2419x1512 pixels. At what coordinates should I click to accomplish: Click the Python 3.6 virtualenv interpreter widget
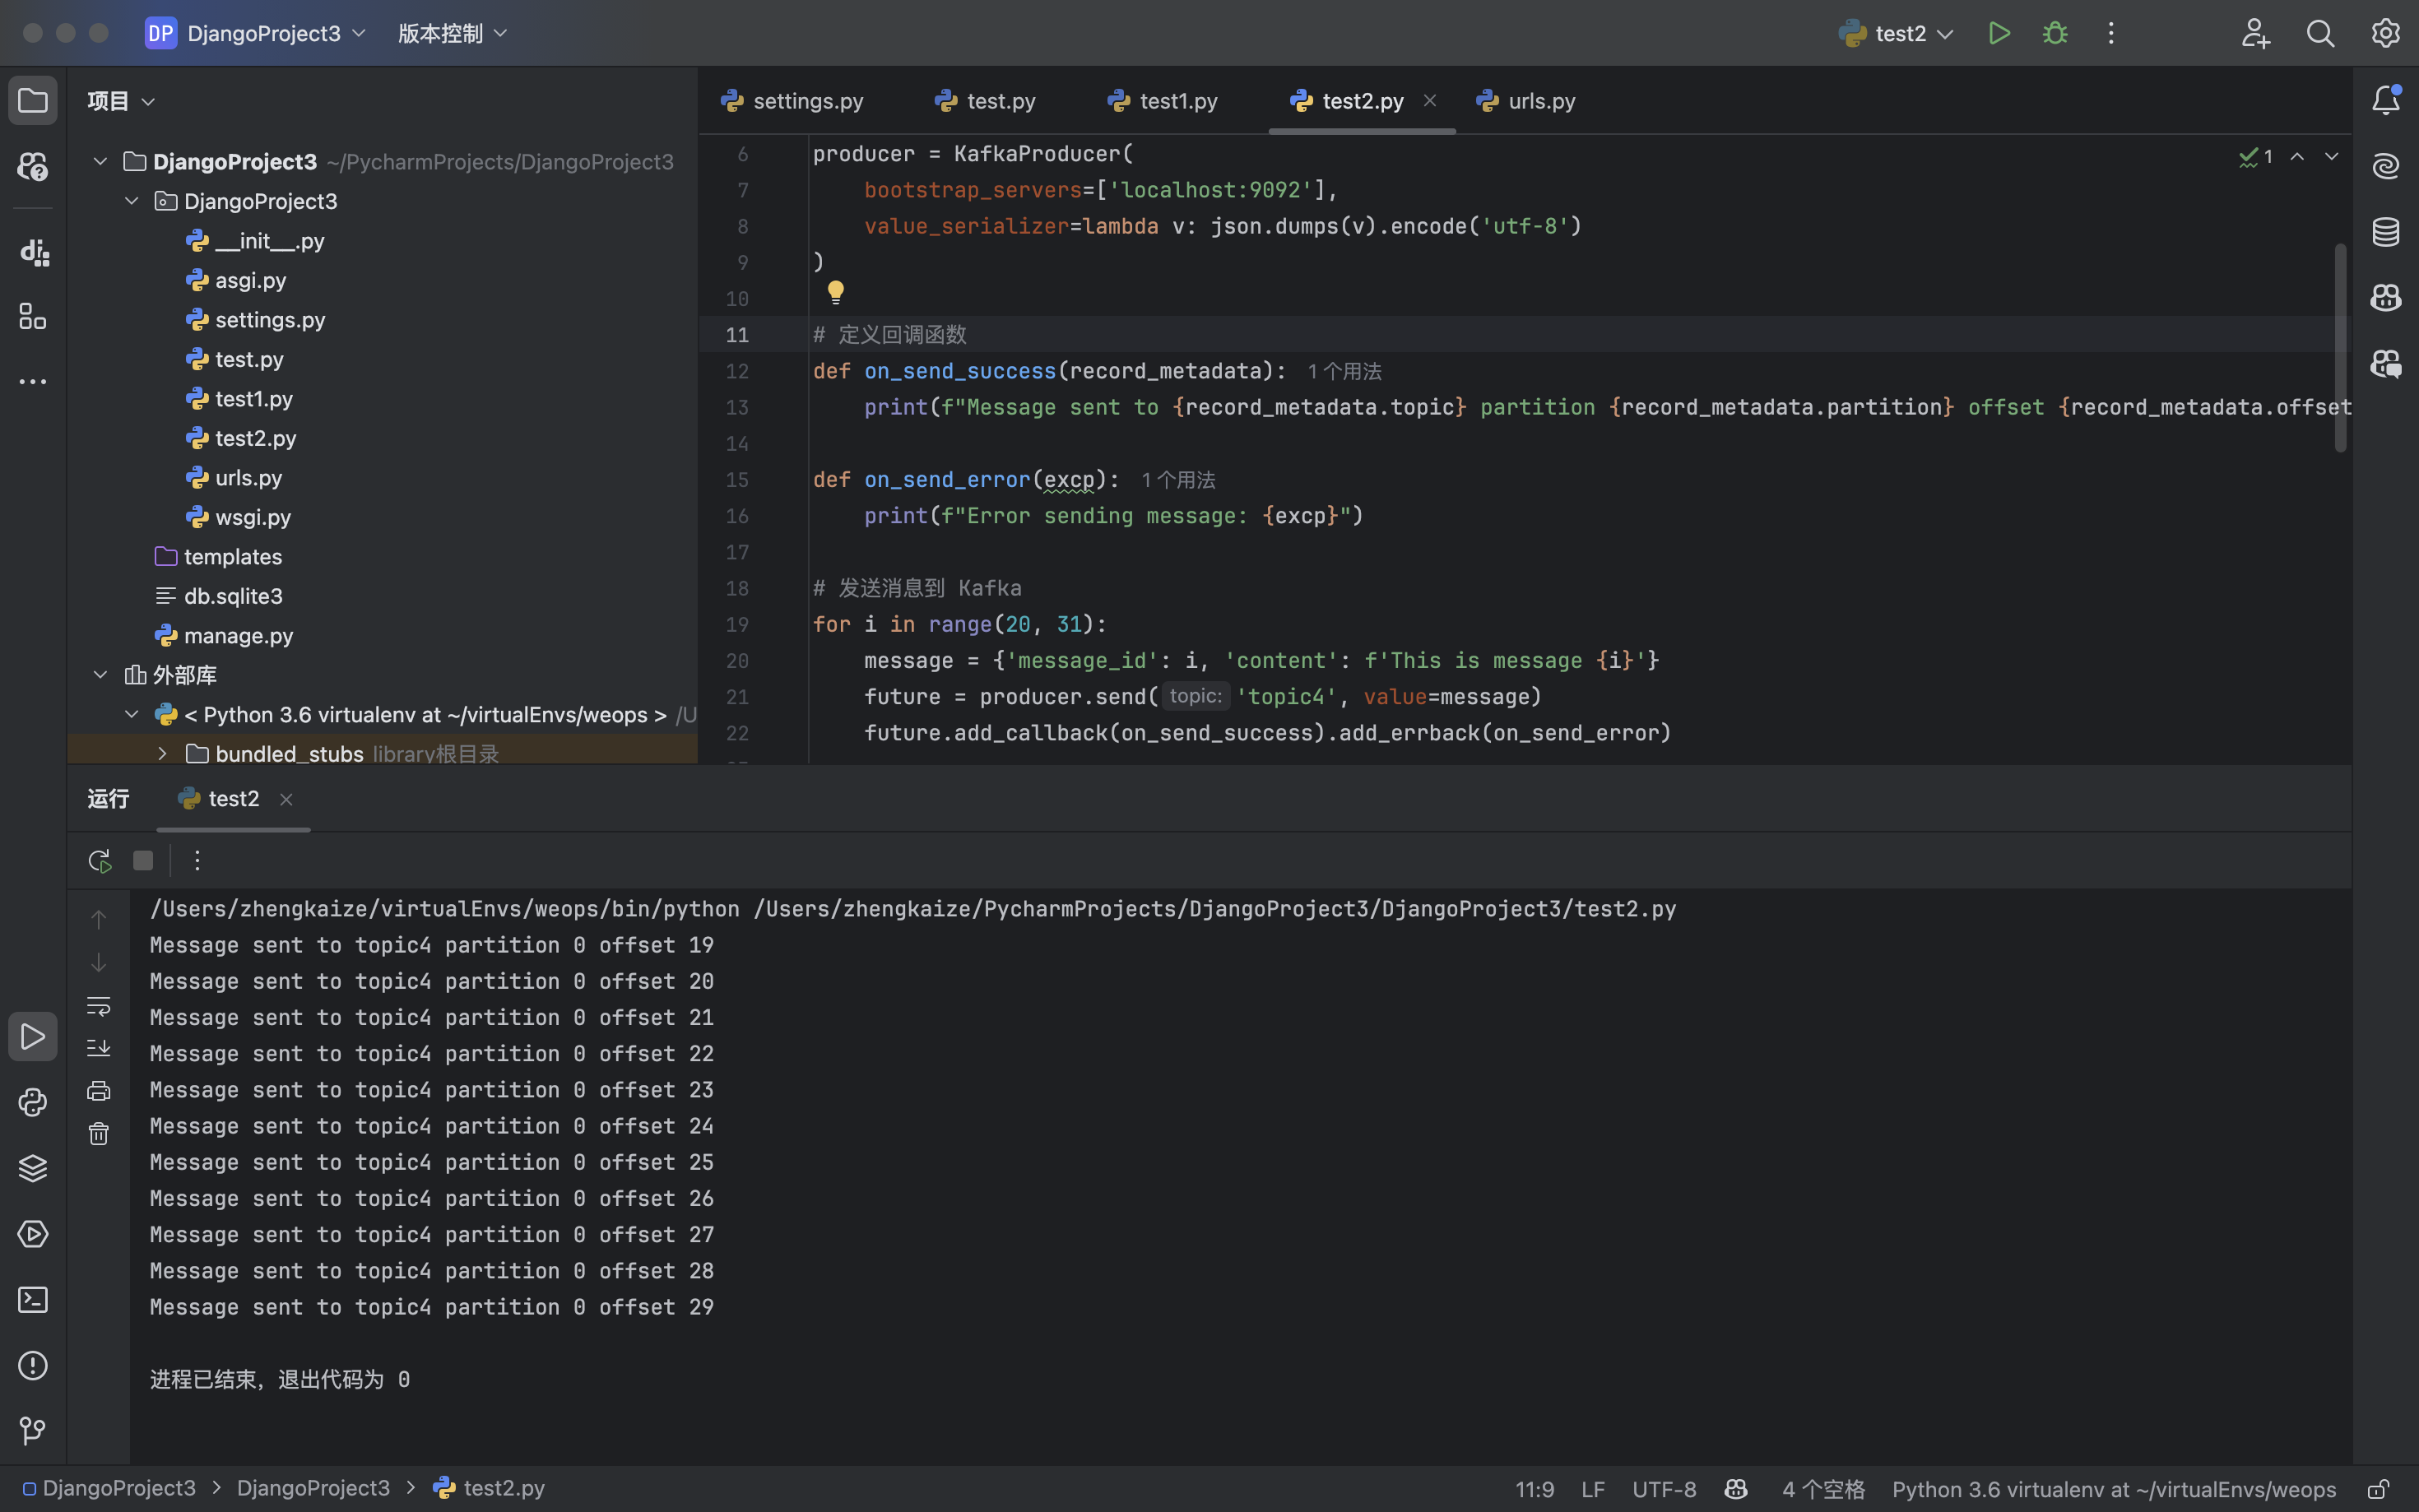pyautogui.click(x=2113, y=1489)
